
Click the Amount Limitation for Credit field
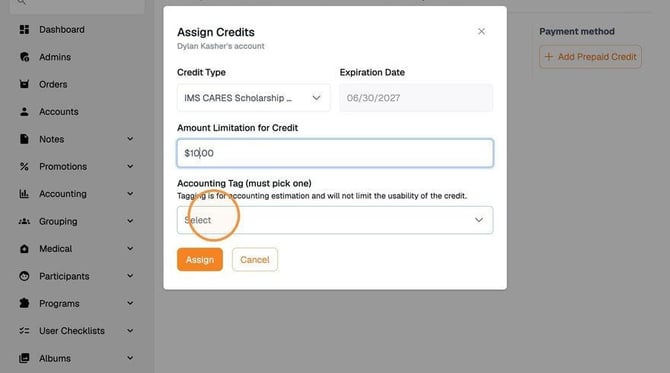335,153
